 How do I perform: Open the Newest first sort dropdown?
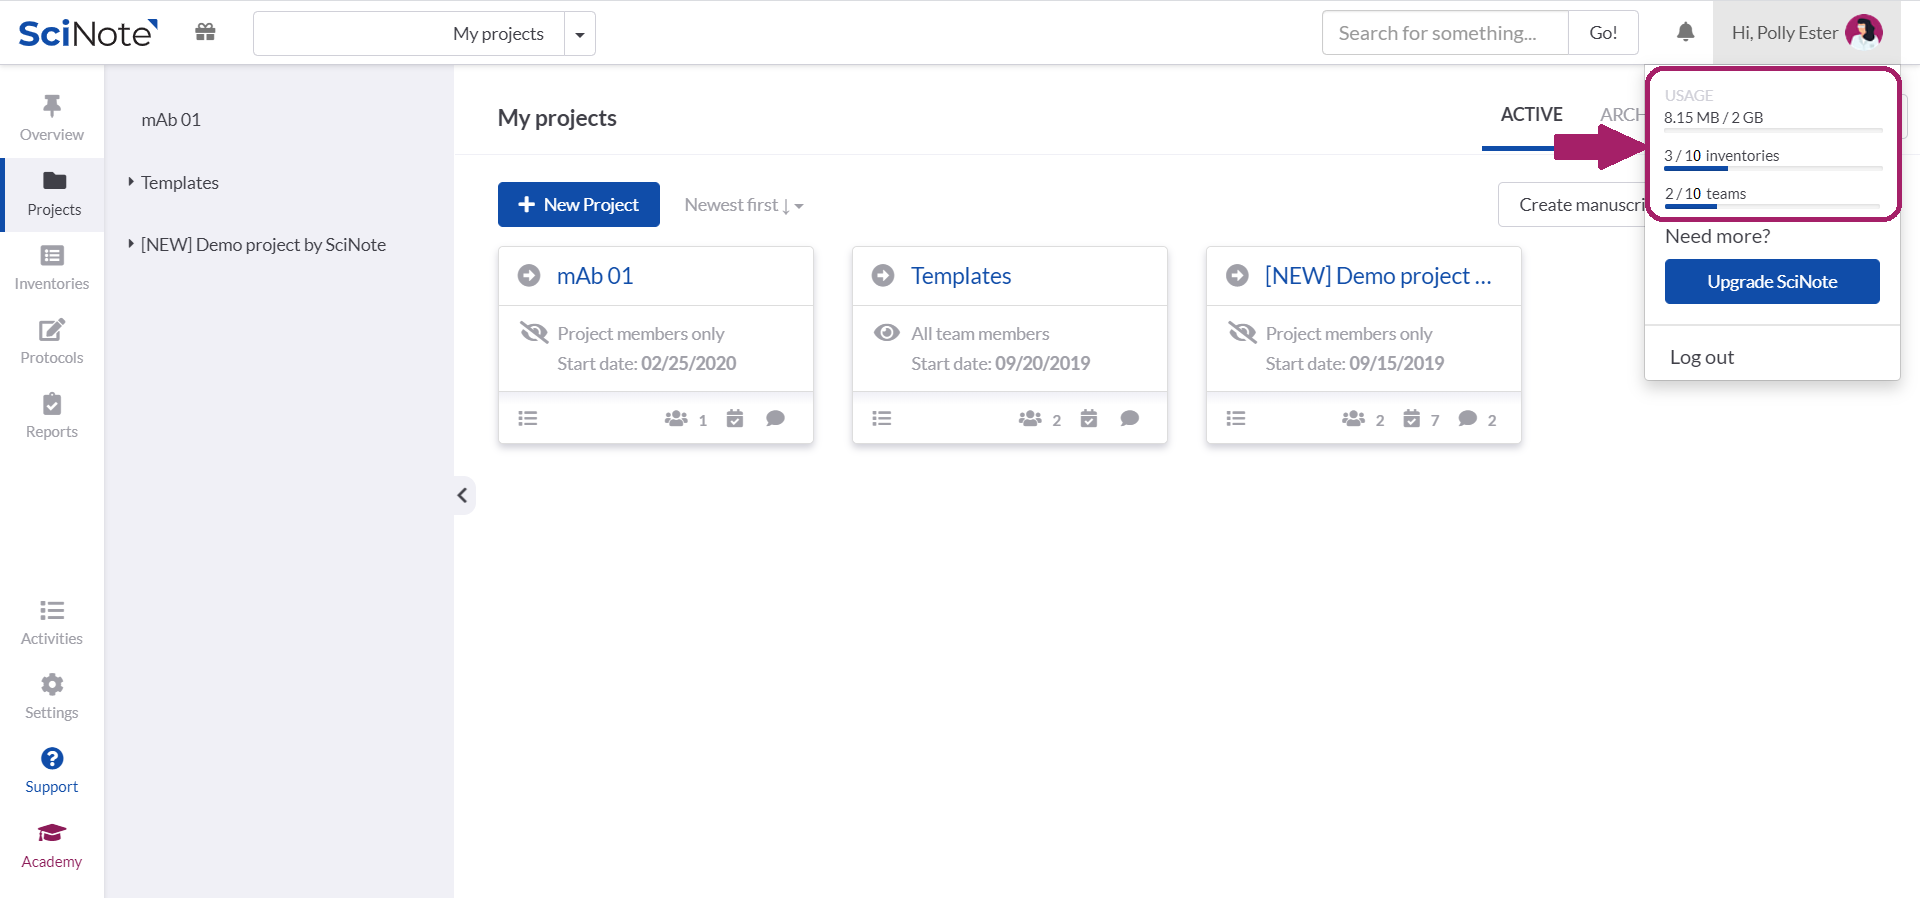point(744,205)
